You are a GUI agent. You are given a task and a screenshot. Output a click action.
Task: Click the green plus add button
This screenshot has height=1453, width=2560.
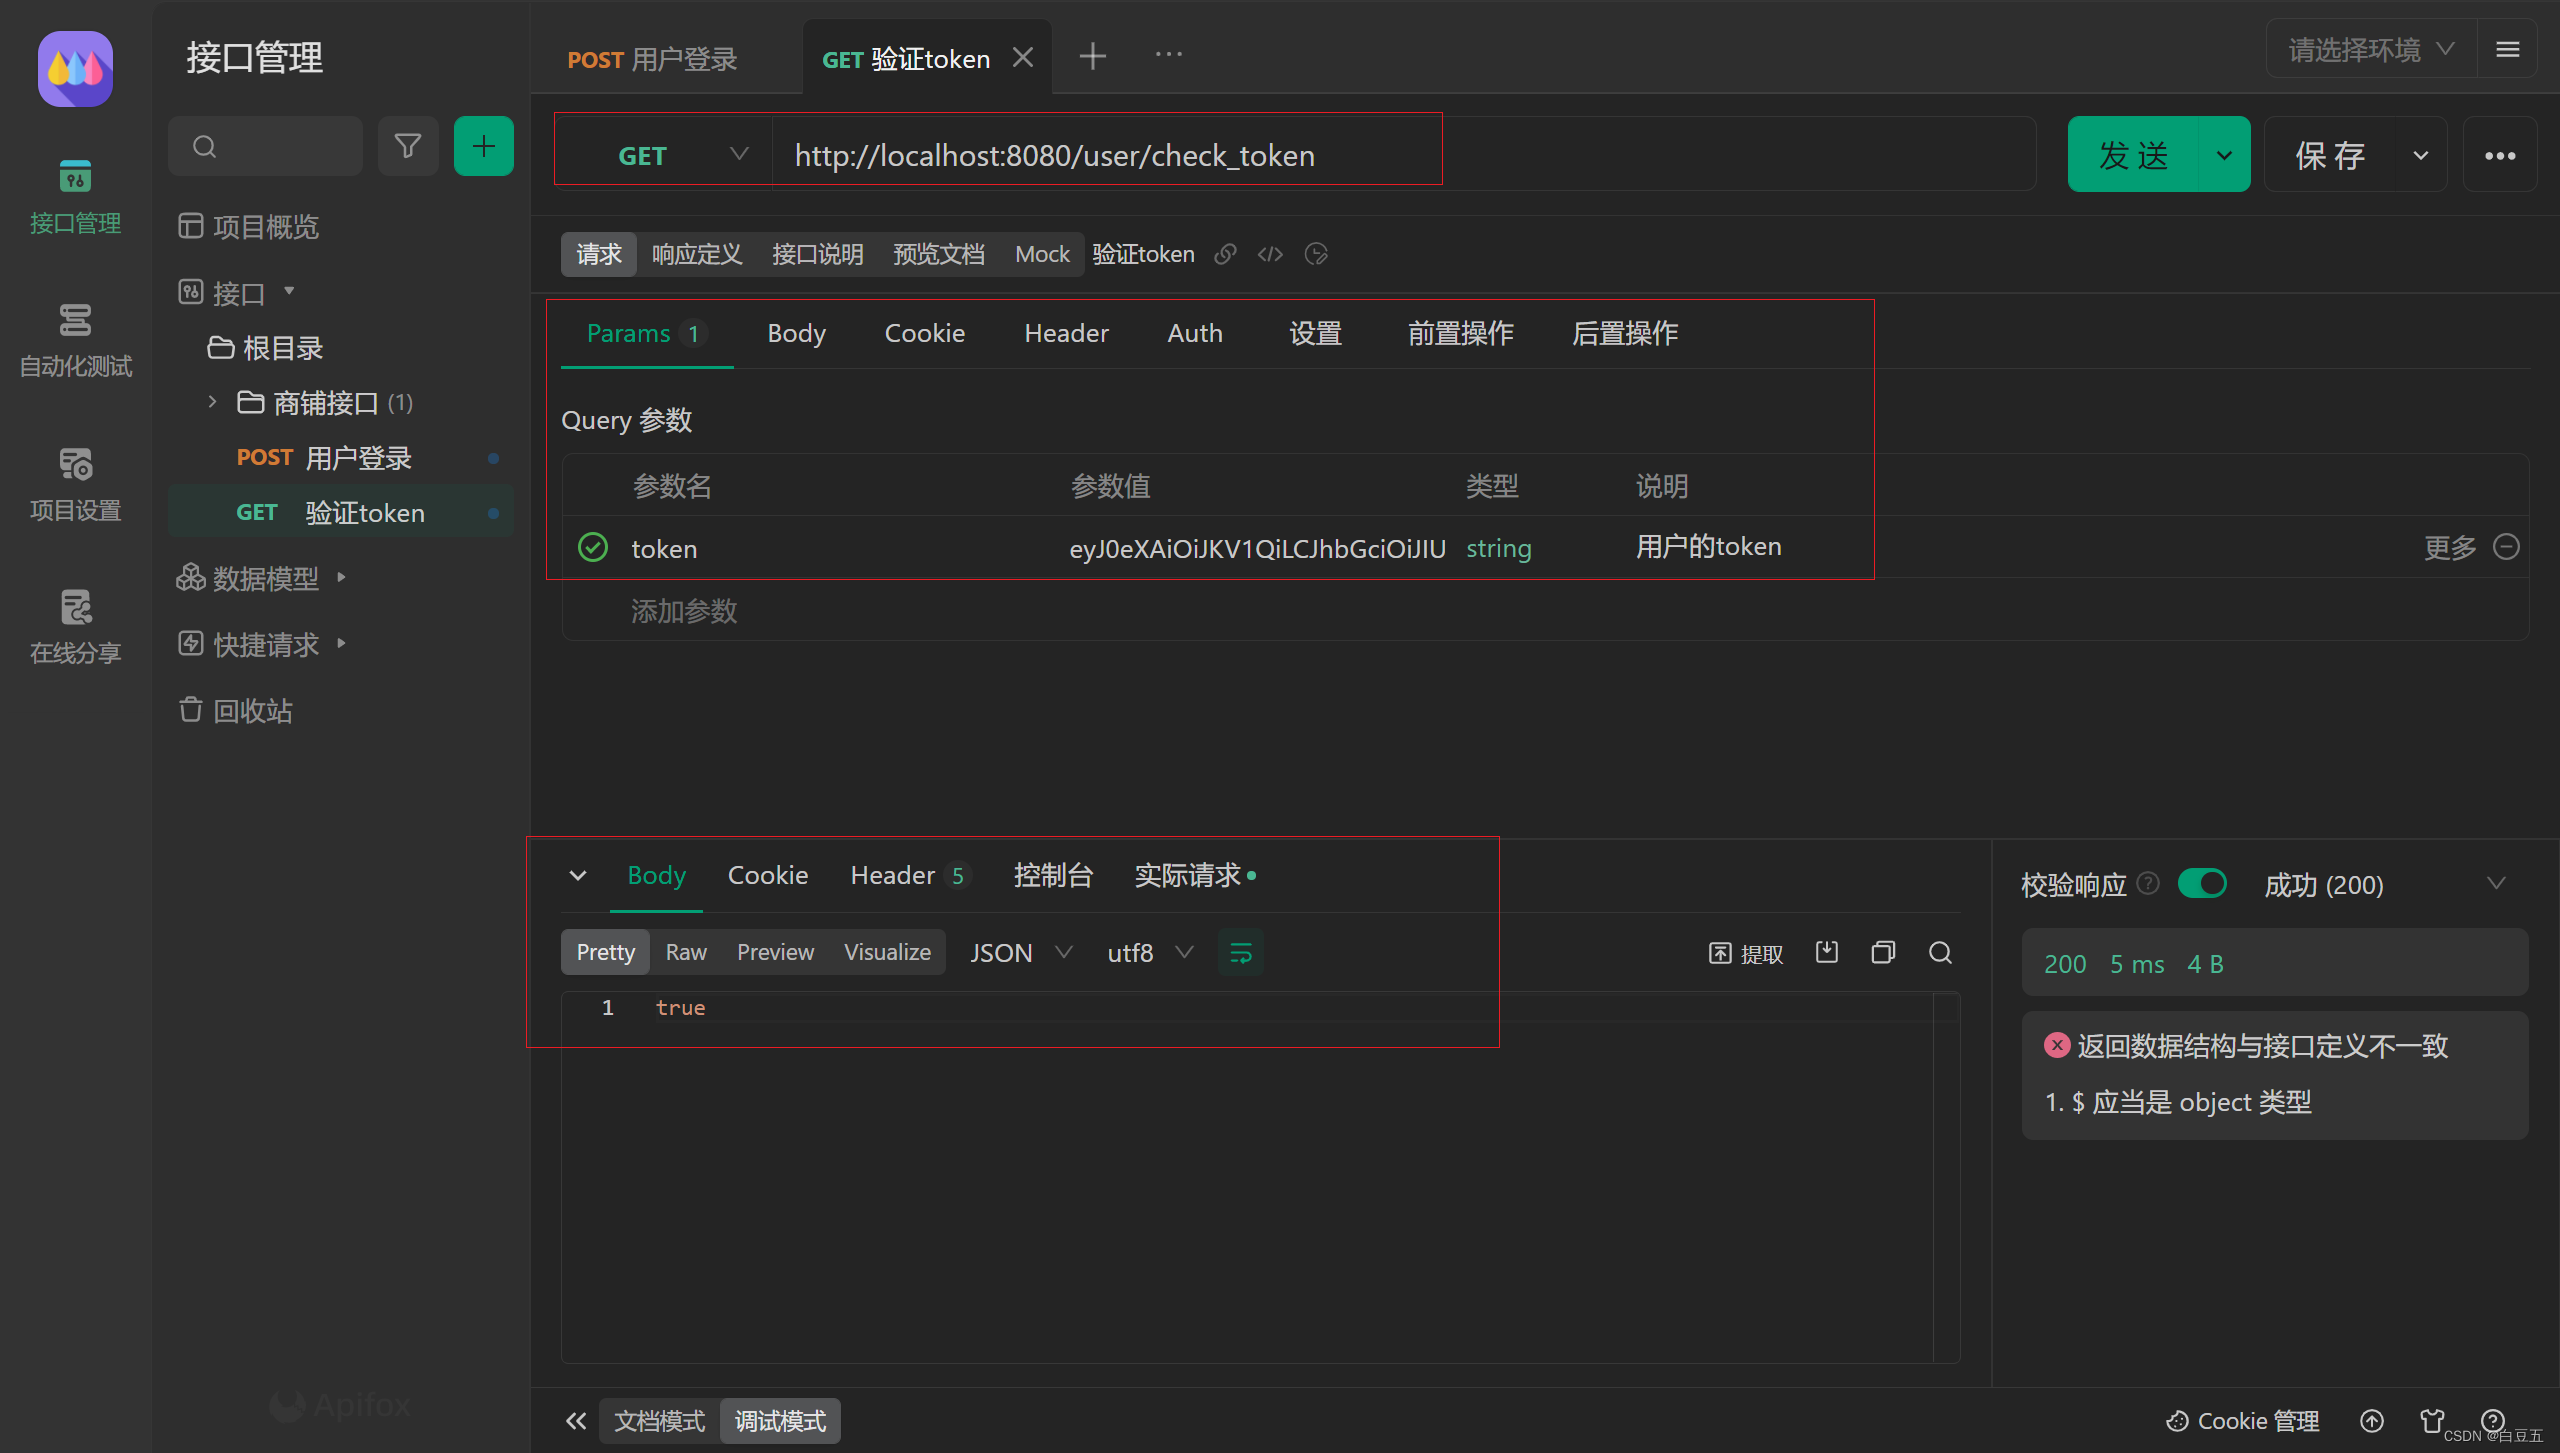483,147
